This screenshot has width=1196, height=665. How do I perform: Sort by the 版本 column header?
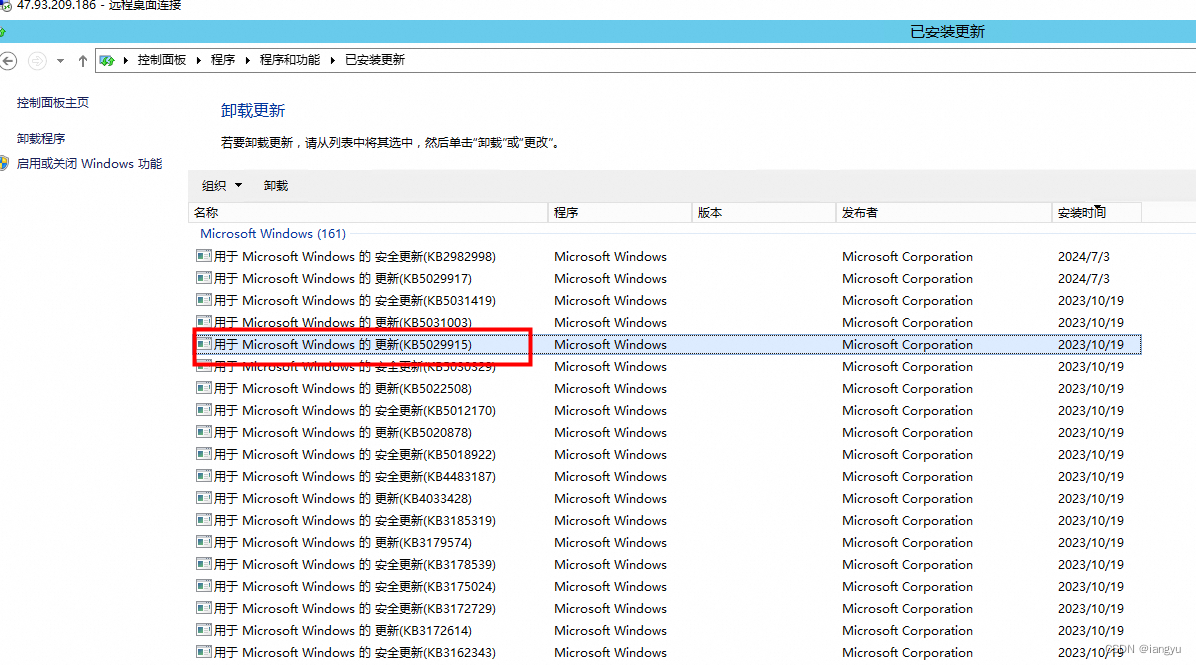tap(764, 212)
